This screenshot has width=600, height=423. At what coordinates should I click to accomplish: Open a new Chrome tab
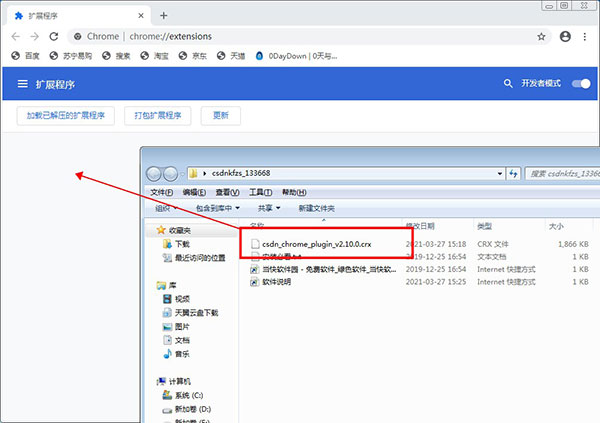164,16
